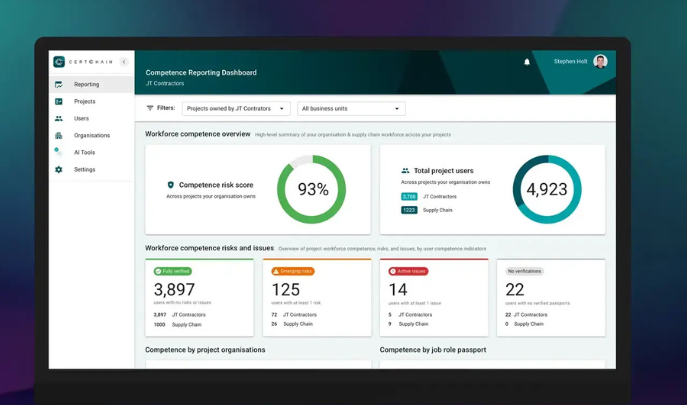The width and height of the screenshot is (687, 405).
Task: Click the 4,923 total users donut chart
Action: tap(547, 189)
